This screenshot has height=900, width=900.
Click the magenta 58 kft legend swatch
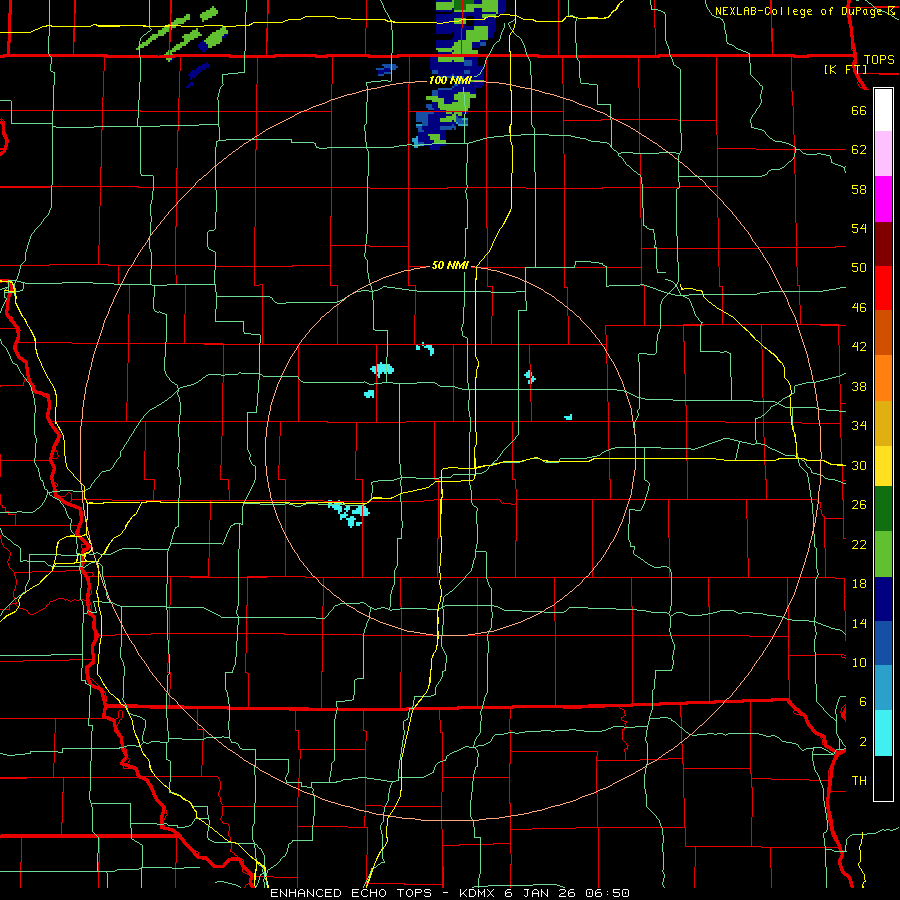pos(883,199)
